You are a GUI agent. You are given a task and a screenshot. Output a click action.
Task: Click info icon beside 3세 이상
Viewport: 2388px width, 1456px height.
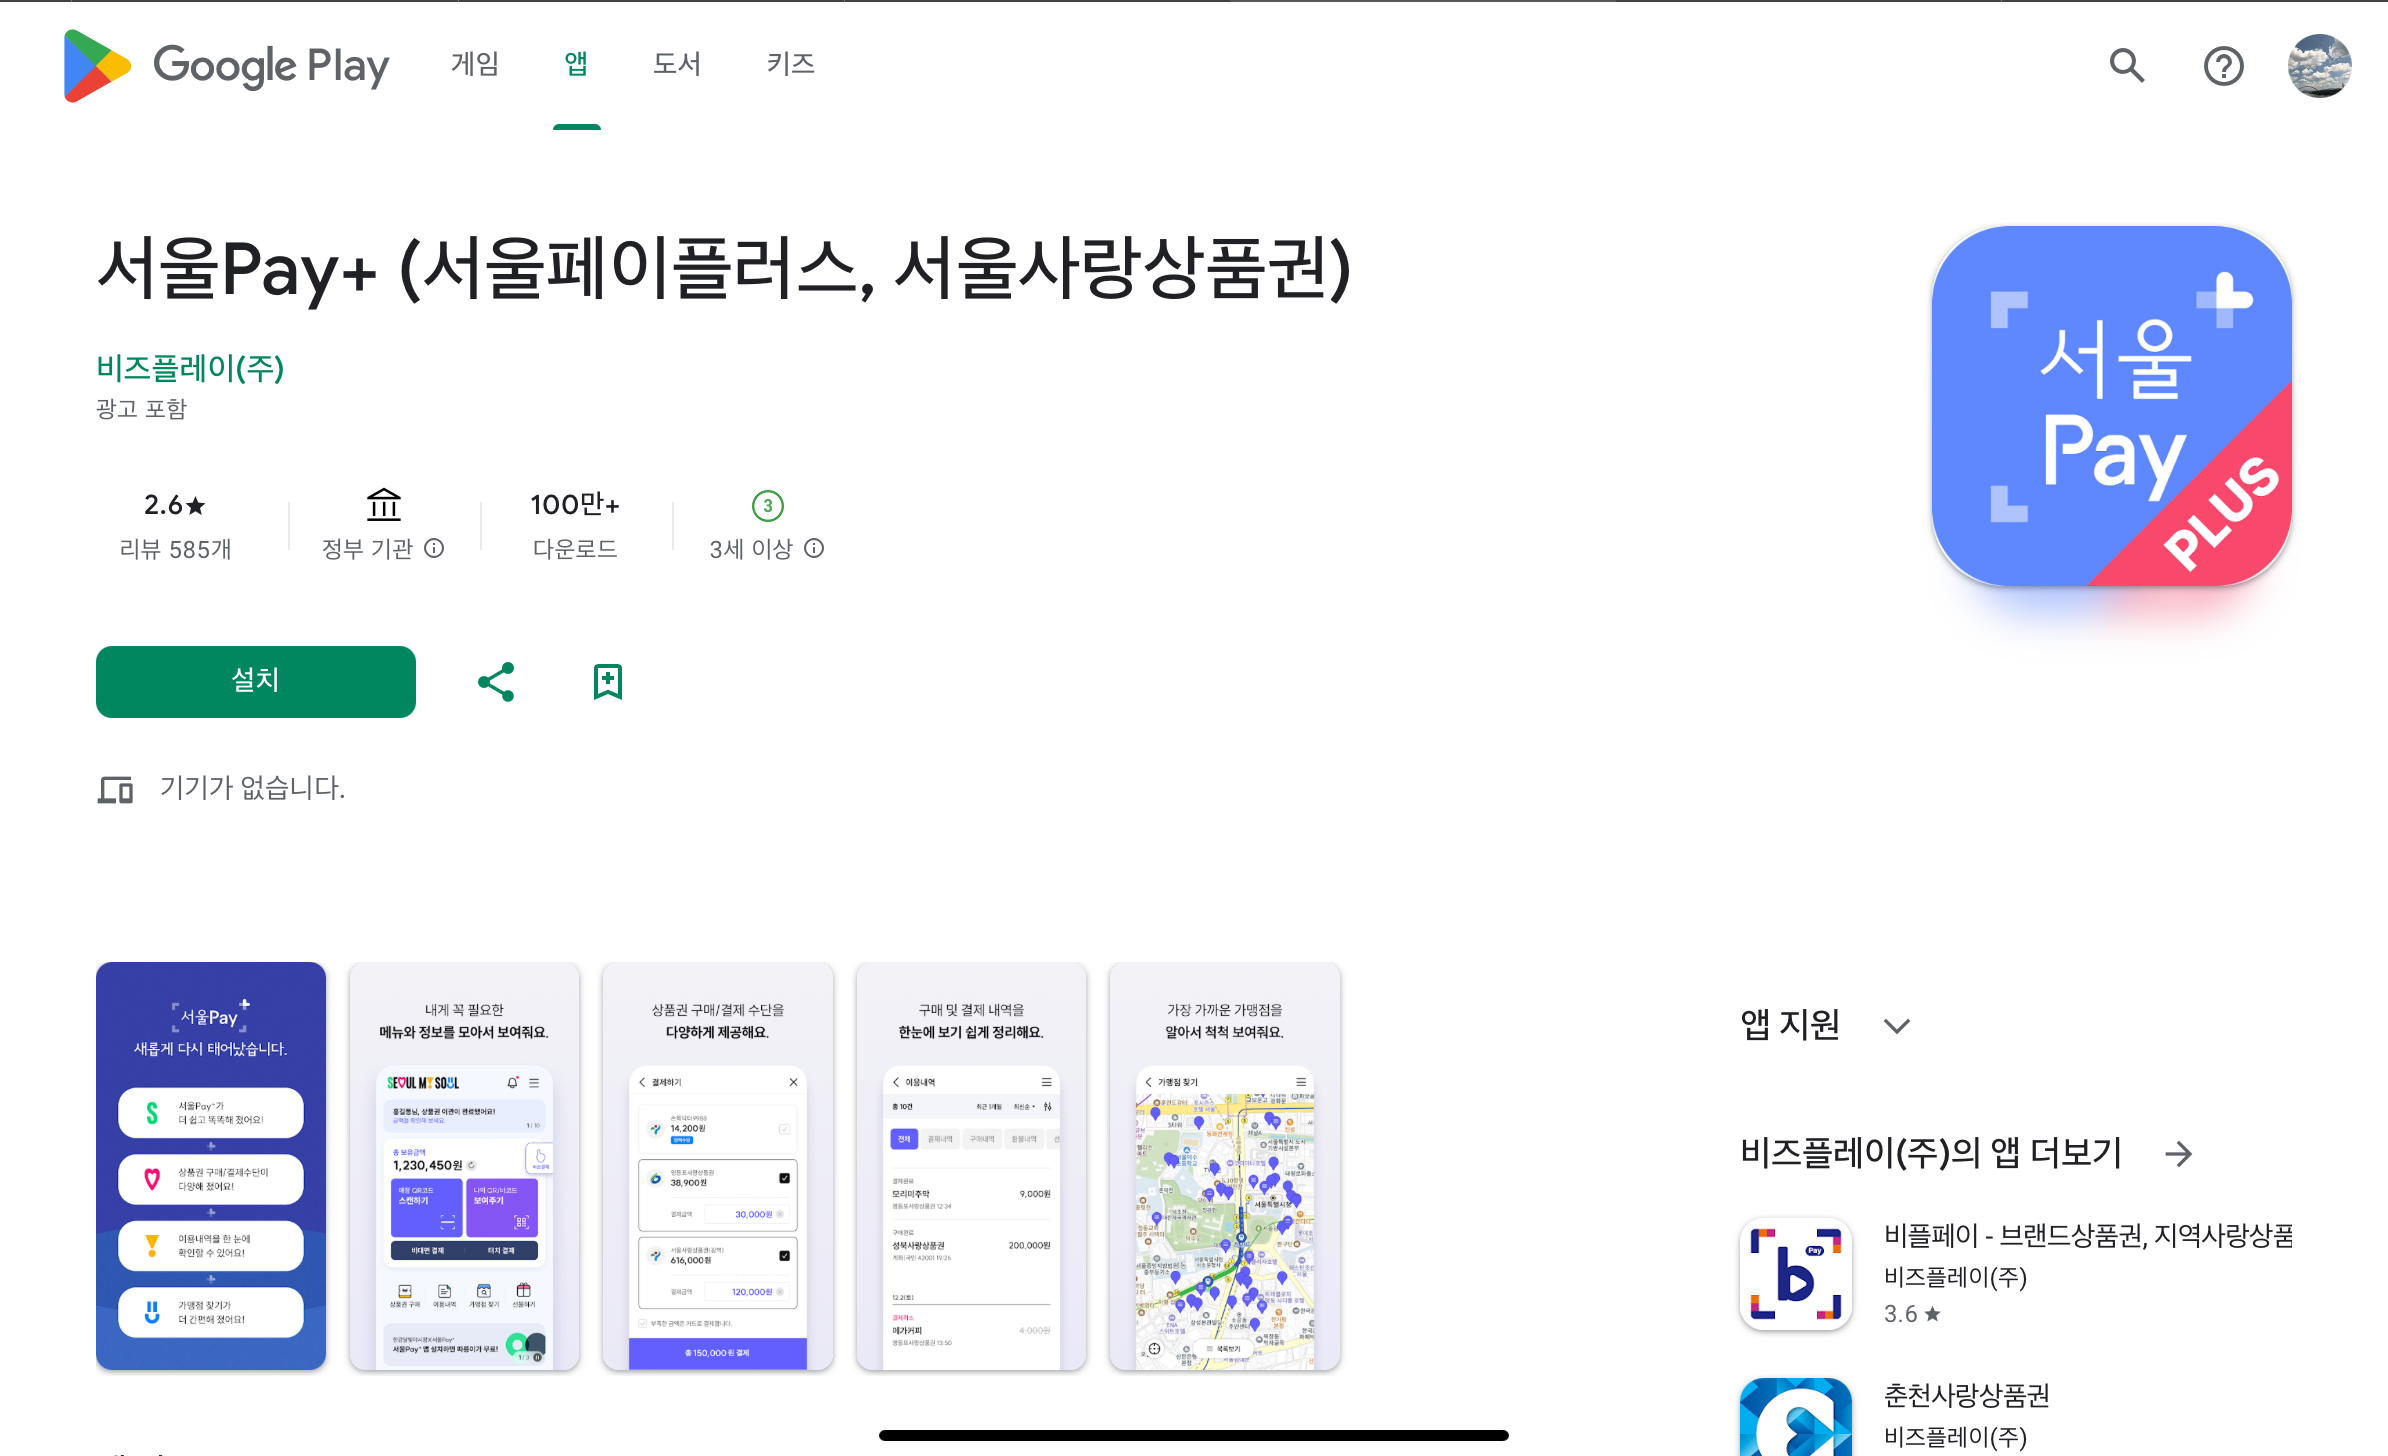tap(814, 548)
